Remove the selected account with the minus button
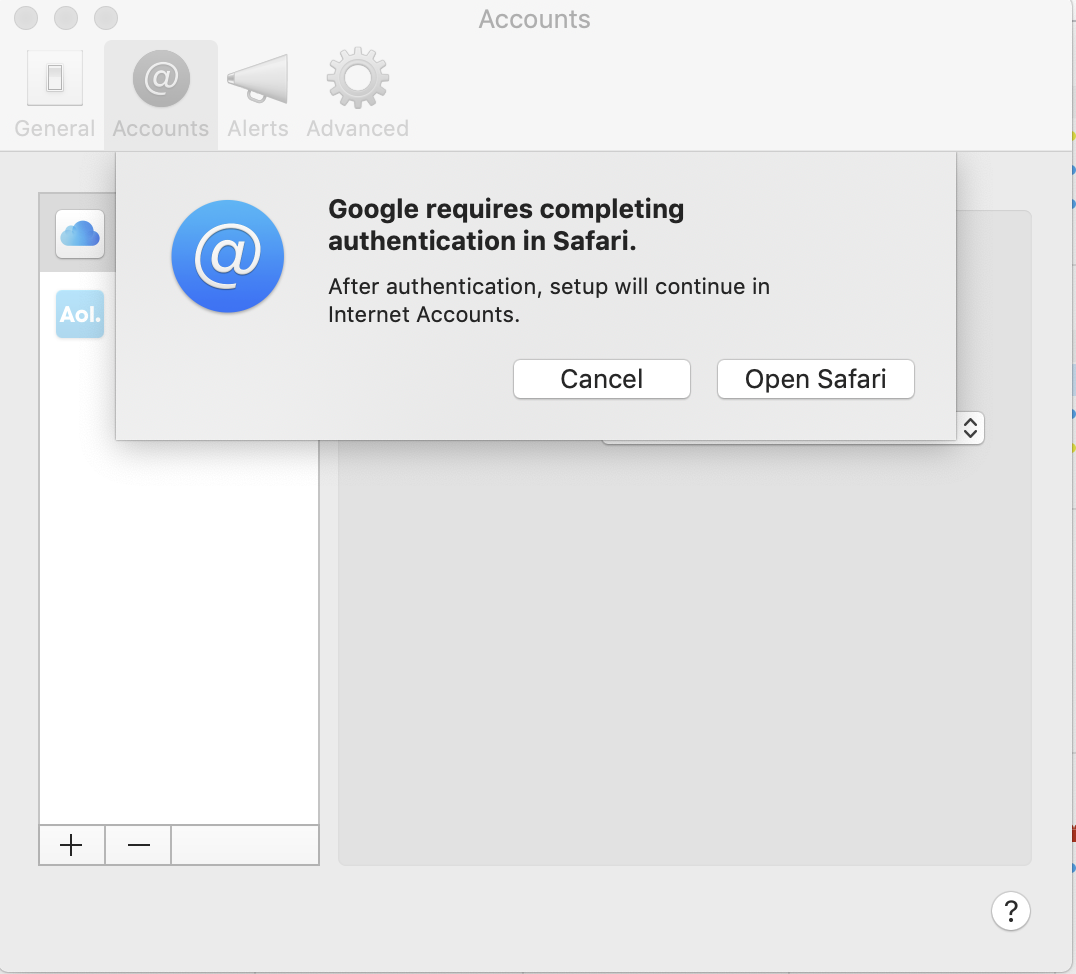Viewport: 1076px width, 974px height. click(138, 845)
